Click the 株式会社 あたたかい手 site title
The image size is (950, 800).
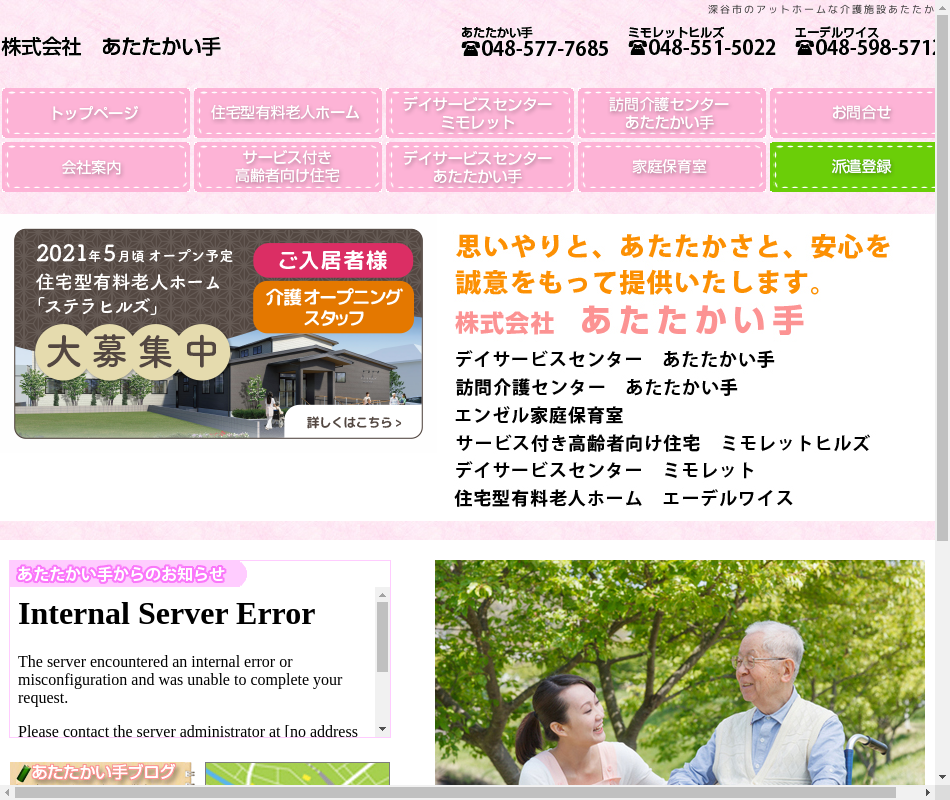coord(111,47)
